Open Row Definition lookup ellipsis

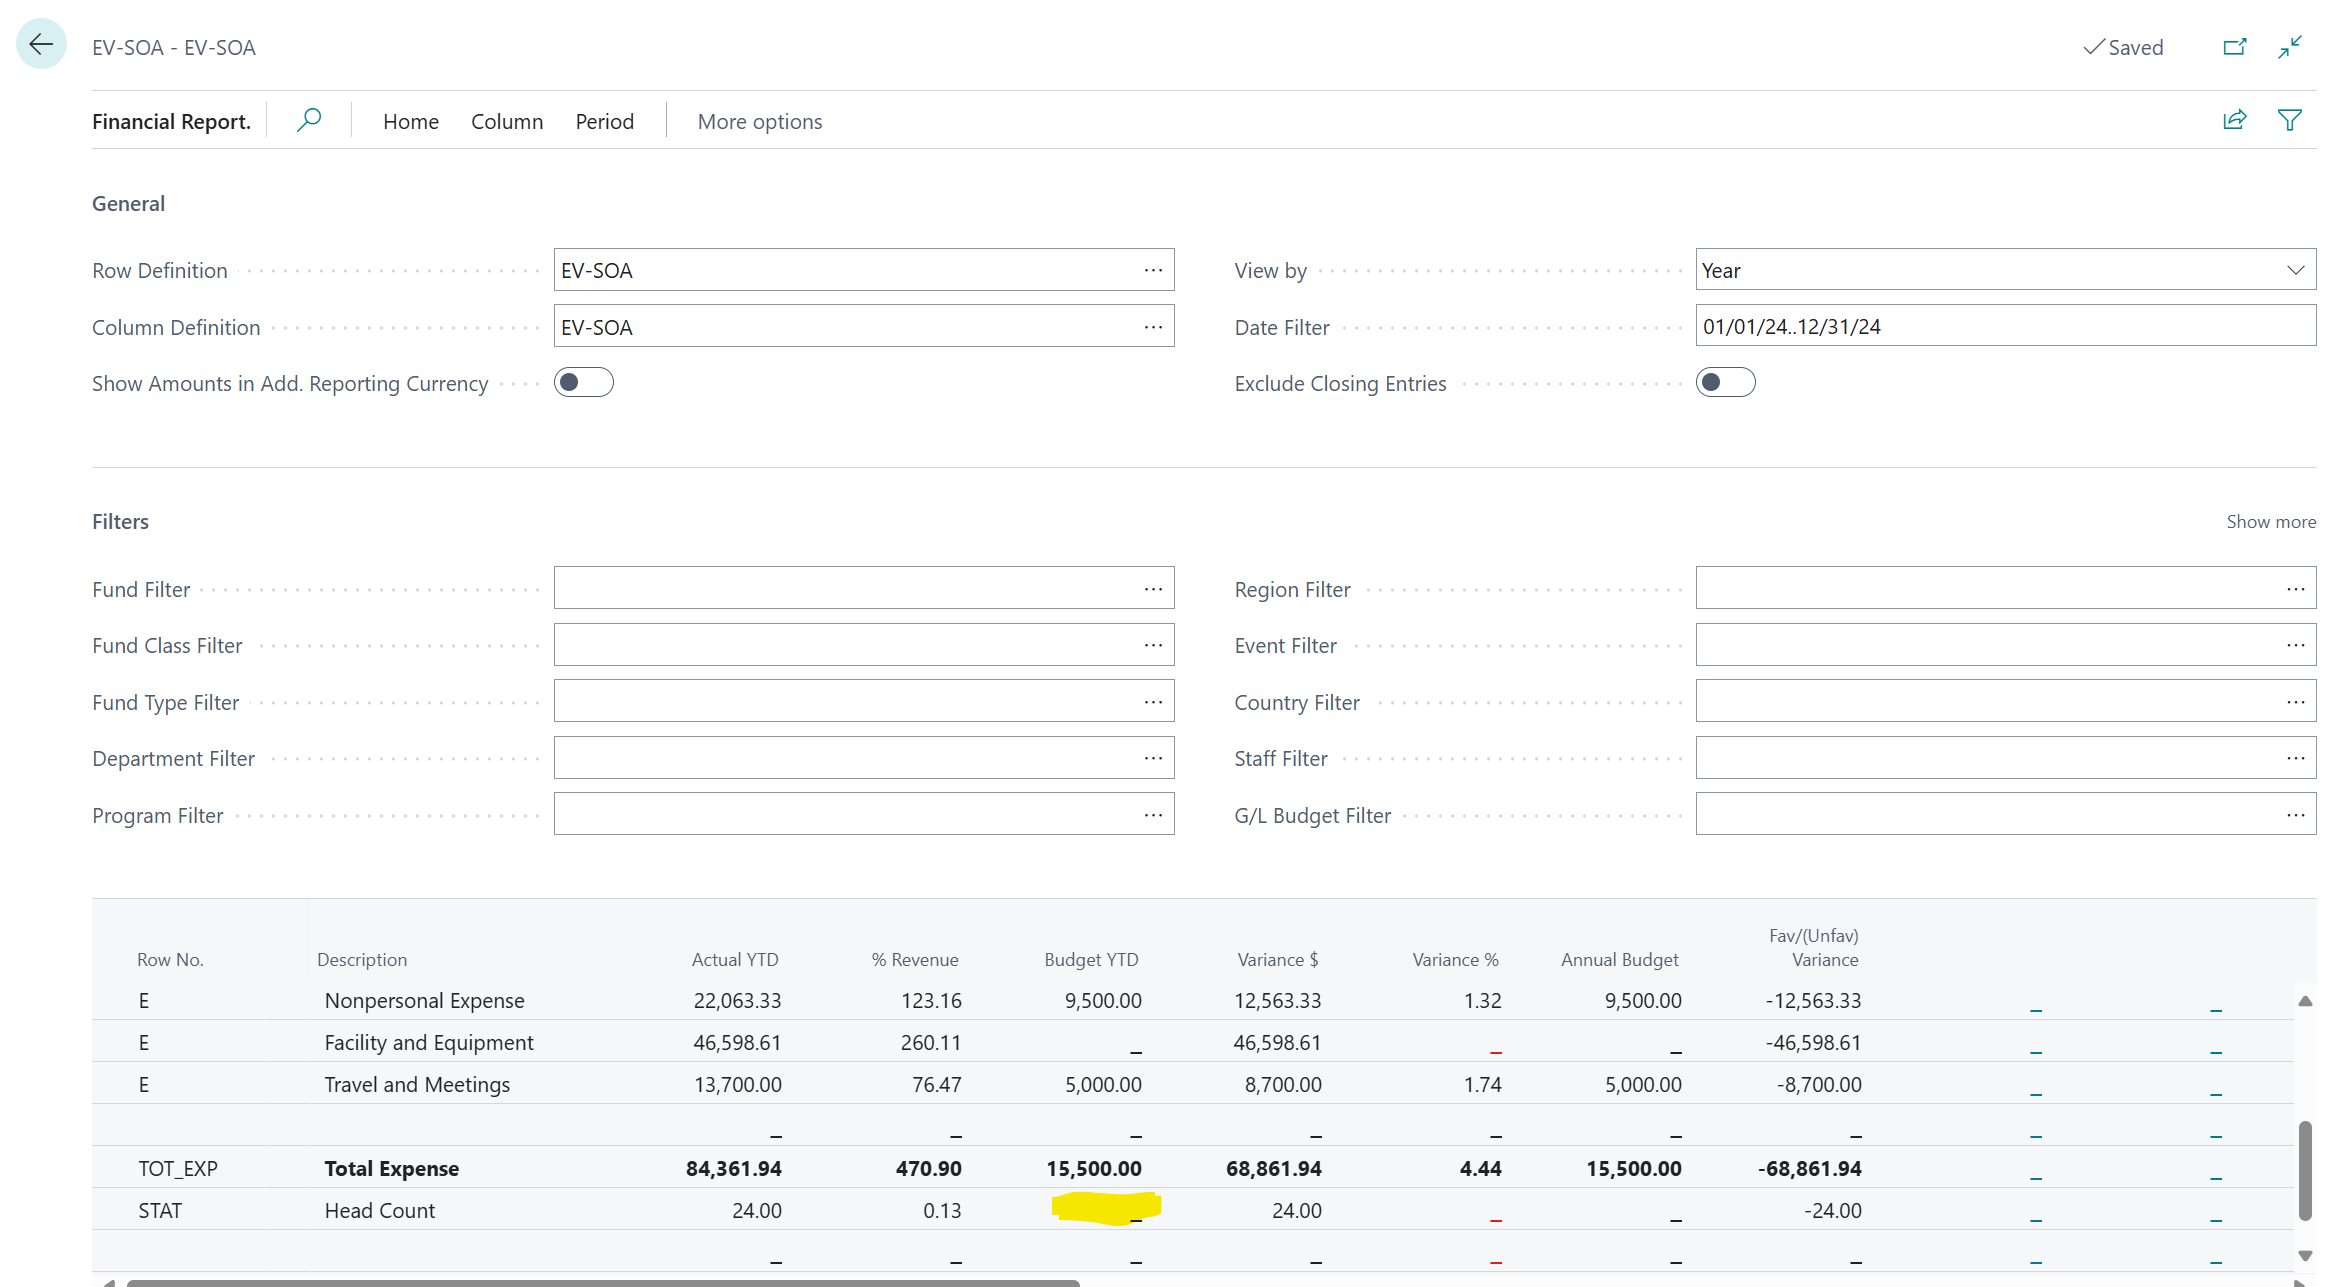point(1153,270)
